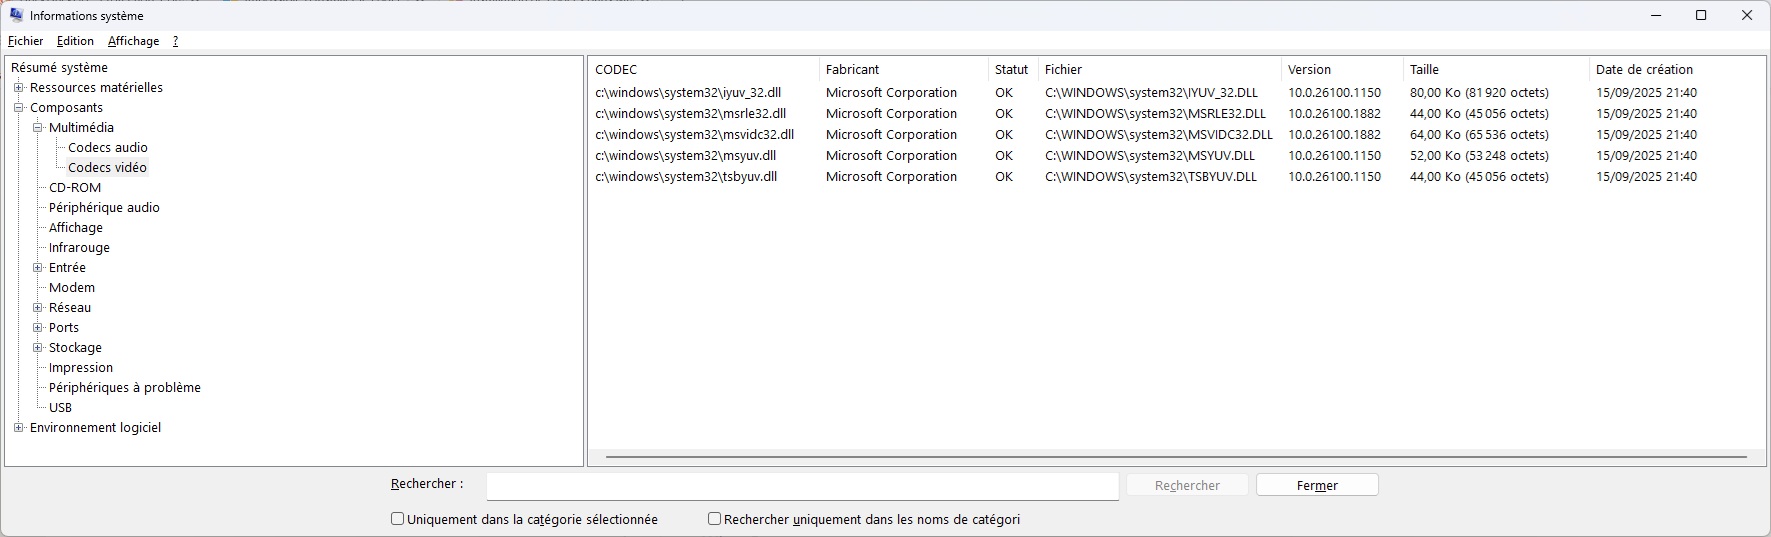The image size is (1771, 537).
Task: Click the Date de création column header
Action: point(1676,69)
